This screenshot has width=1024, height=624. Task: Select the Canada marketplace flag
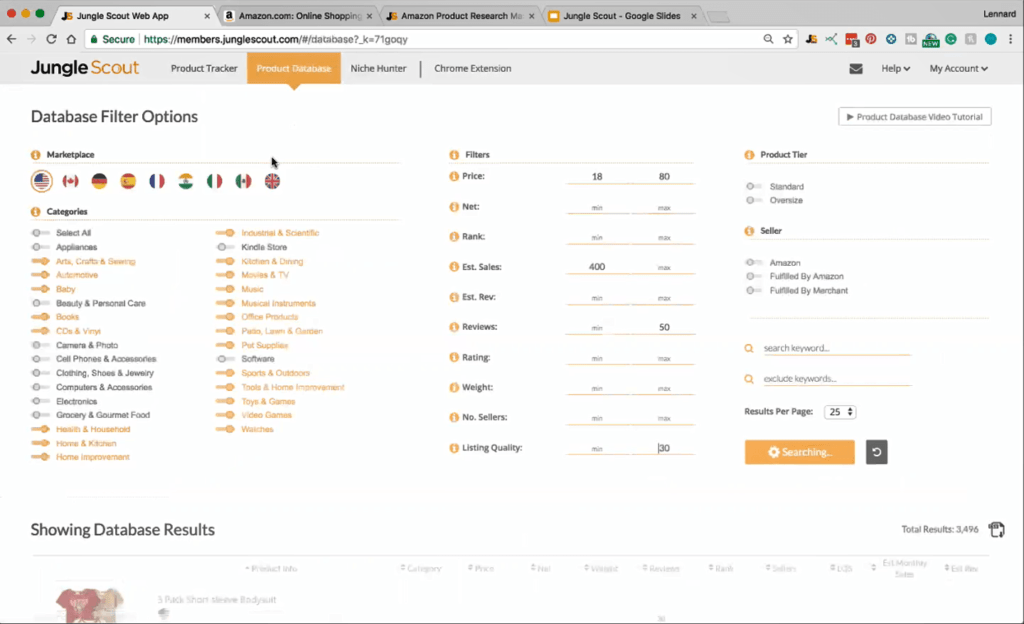pyautogui.click(x=71, y=181)
